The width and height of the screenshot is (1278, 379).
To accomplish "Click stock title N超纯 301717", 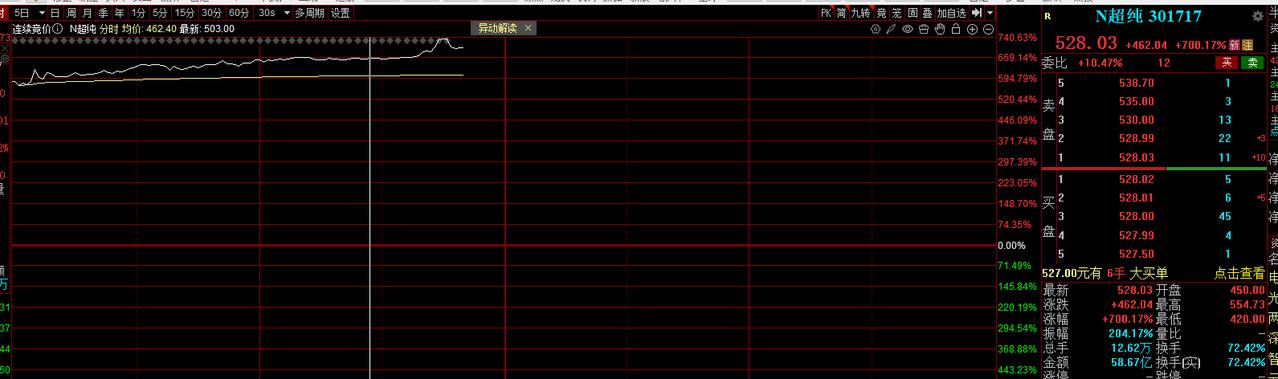I will pos(1147,16).
